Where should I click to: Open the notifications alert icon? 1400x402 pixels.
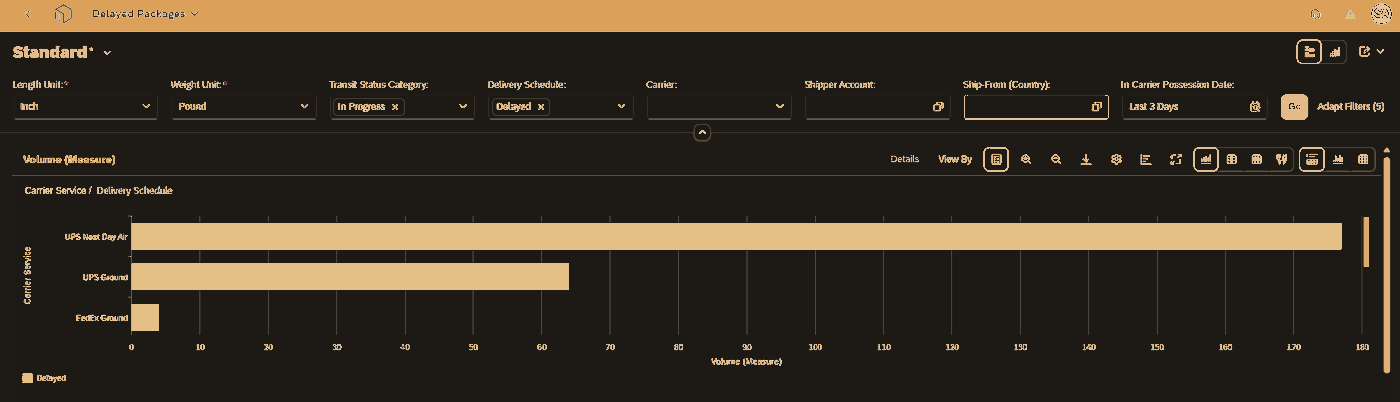(1350, 14)
